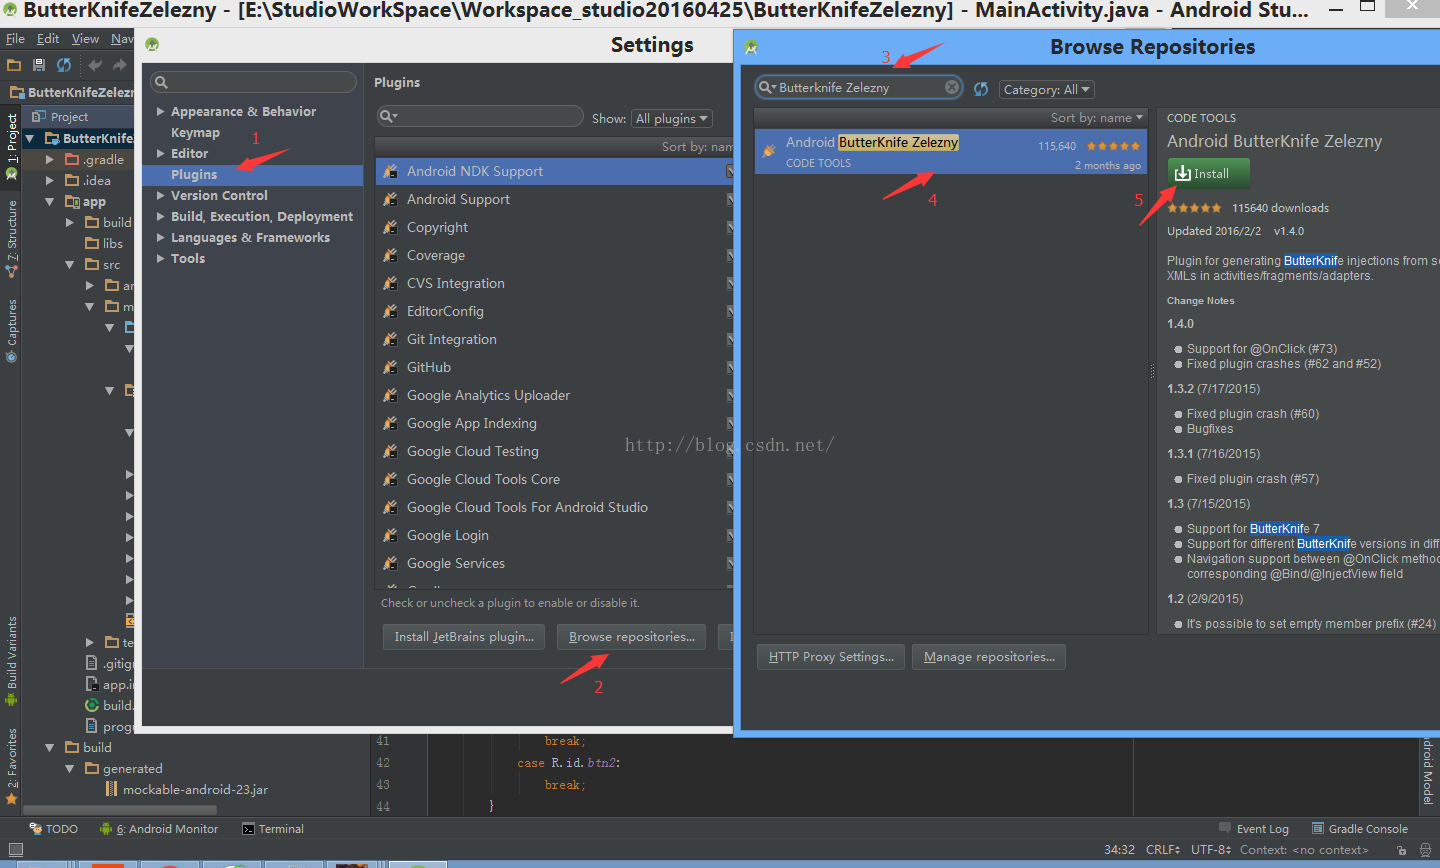Viewport: 1440px width, 868px height.
Task: Open the Show: All plugins dropdown
Action: tap(672, 118)
